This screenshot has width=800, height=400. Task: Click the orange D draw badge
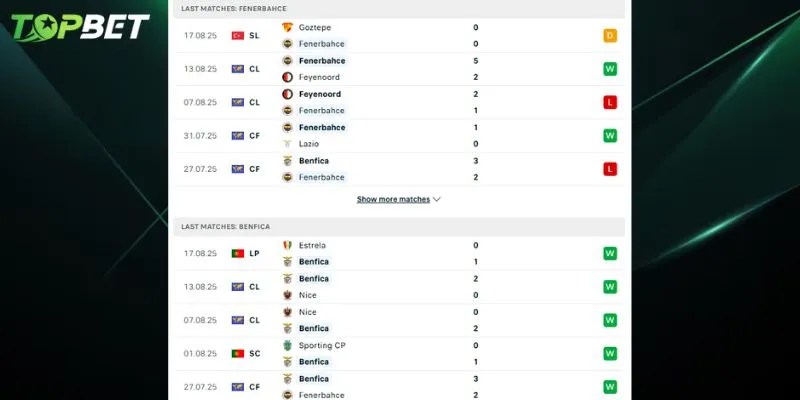coord(610,36)
